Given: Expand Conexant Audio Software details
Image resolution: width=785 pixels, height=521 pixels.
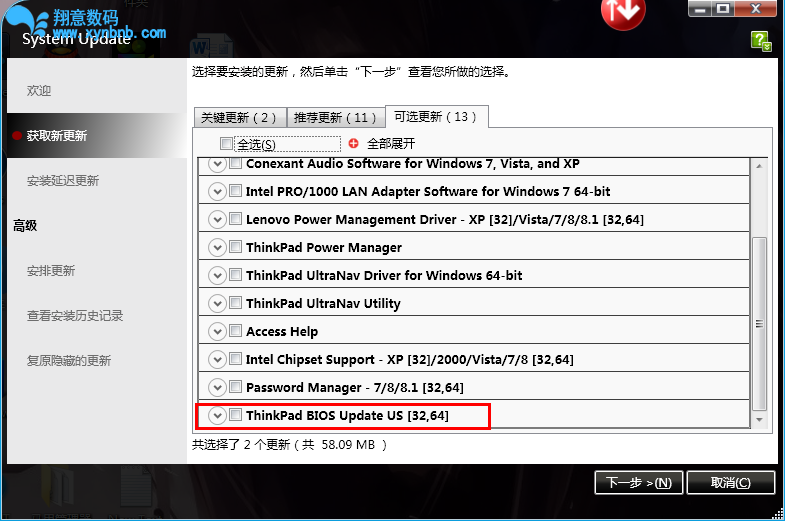Looking at the screenshot, I should click(217, 164).
